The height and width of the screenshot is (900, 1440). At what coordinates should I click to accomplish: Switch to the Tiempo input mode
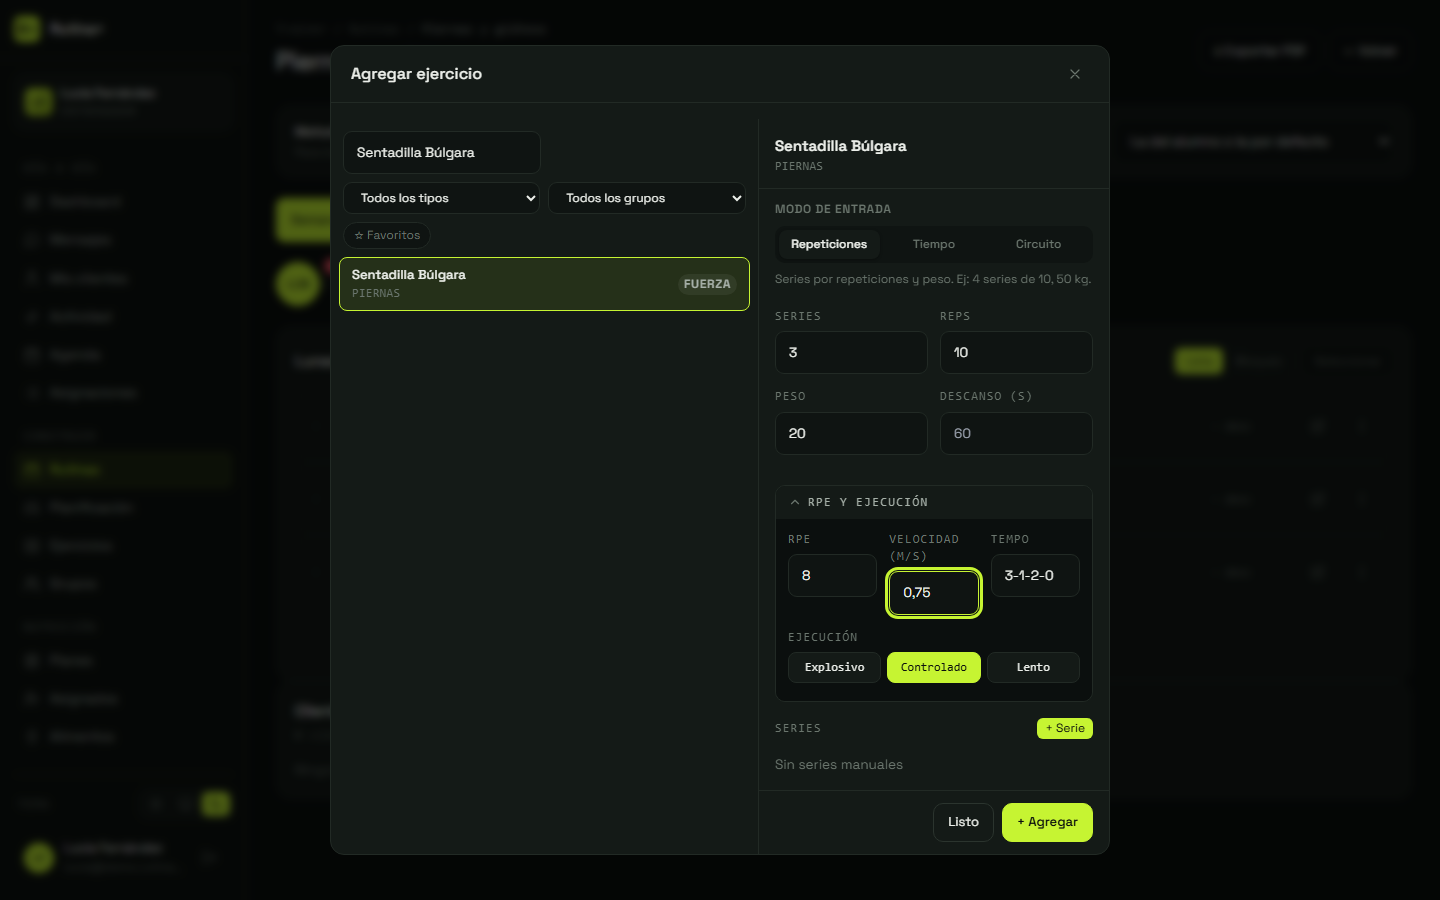934,244
